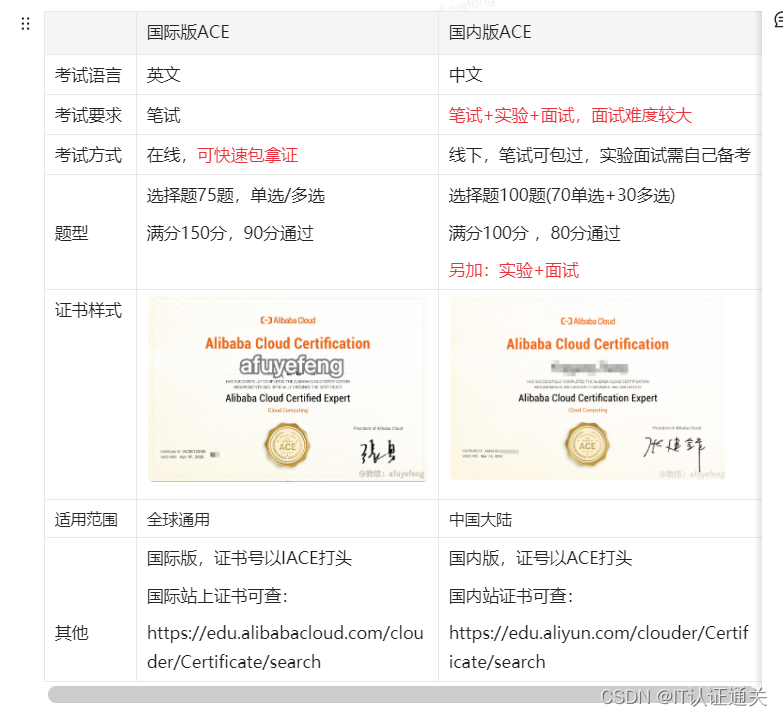
Task: Click the 国内站证书可查 text
Action: (511, 596)
